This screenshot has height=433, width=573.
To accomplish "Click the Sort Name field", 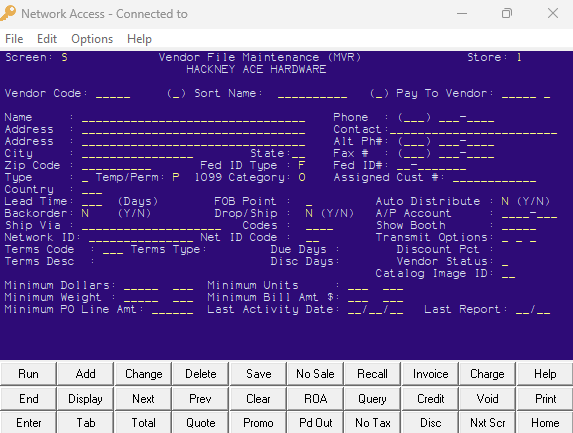I will pos(312,94).
